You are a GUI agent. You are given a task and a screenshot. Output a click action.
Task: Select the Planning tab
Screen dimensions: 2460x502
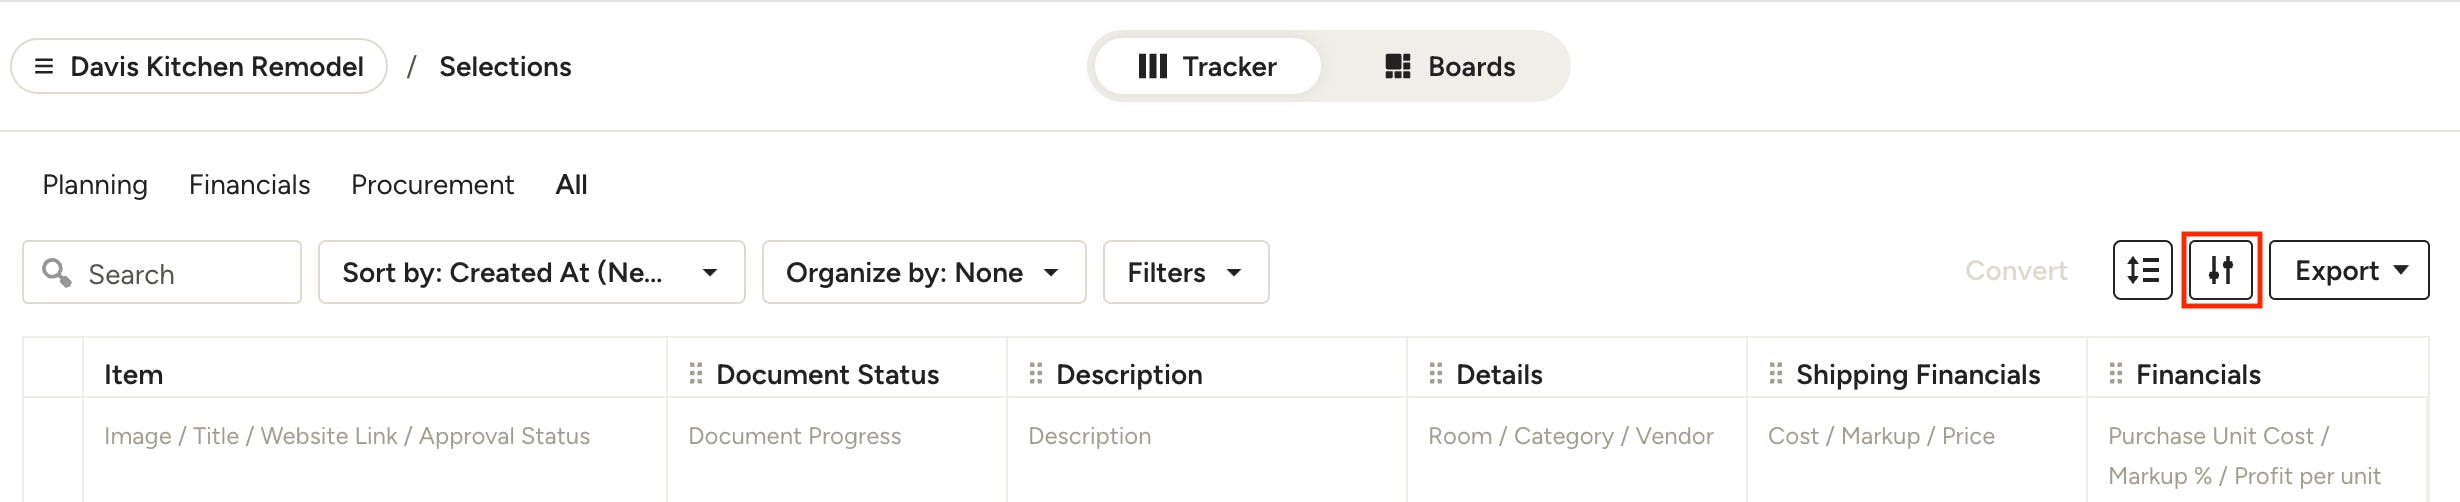pos(95,185)
